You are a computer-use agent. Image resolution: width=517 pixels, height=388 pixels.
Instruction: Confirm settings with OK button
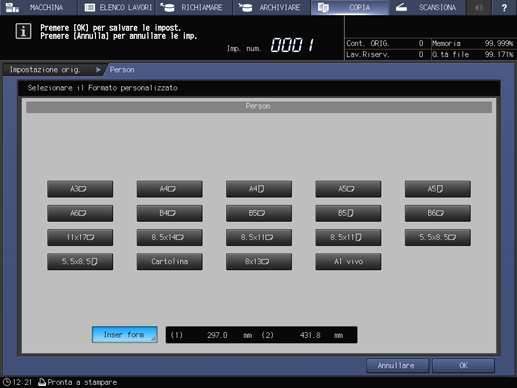coord(463,366)
